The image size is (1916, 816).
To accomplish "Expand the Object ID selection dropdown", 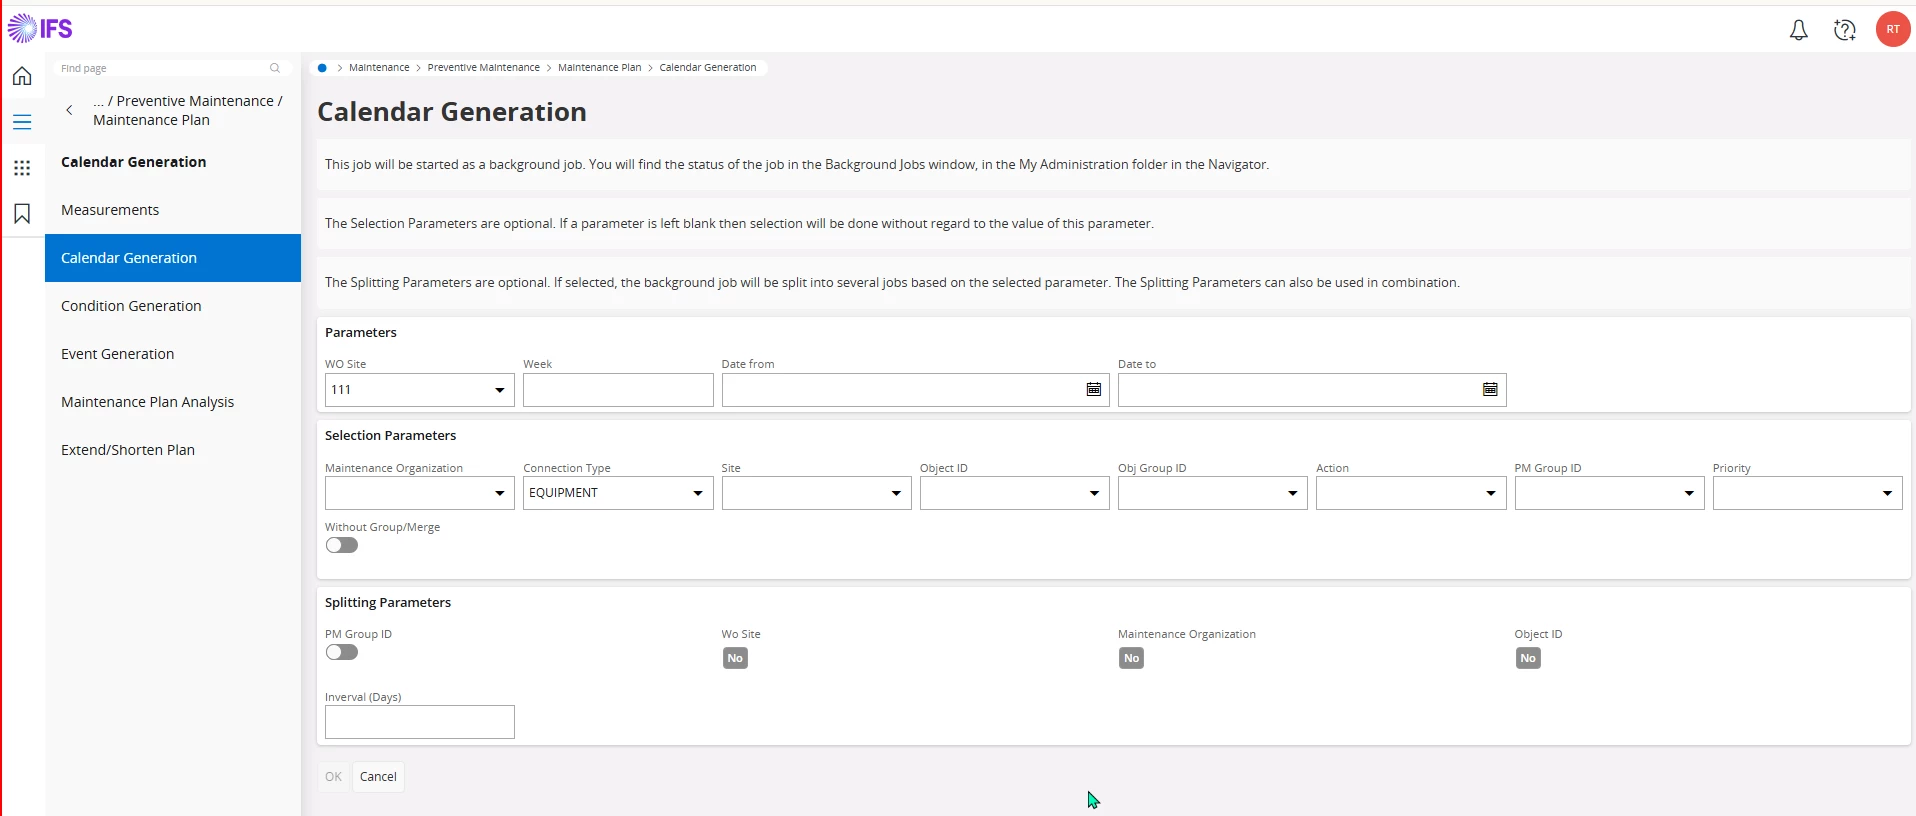I will coord(1094,493).
